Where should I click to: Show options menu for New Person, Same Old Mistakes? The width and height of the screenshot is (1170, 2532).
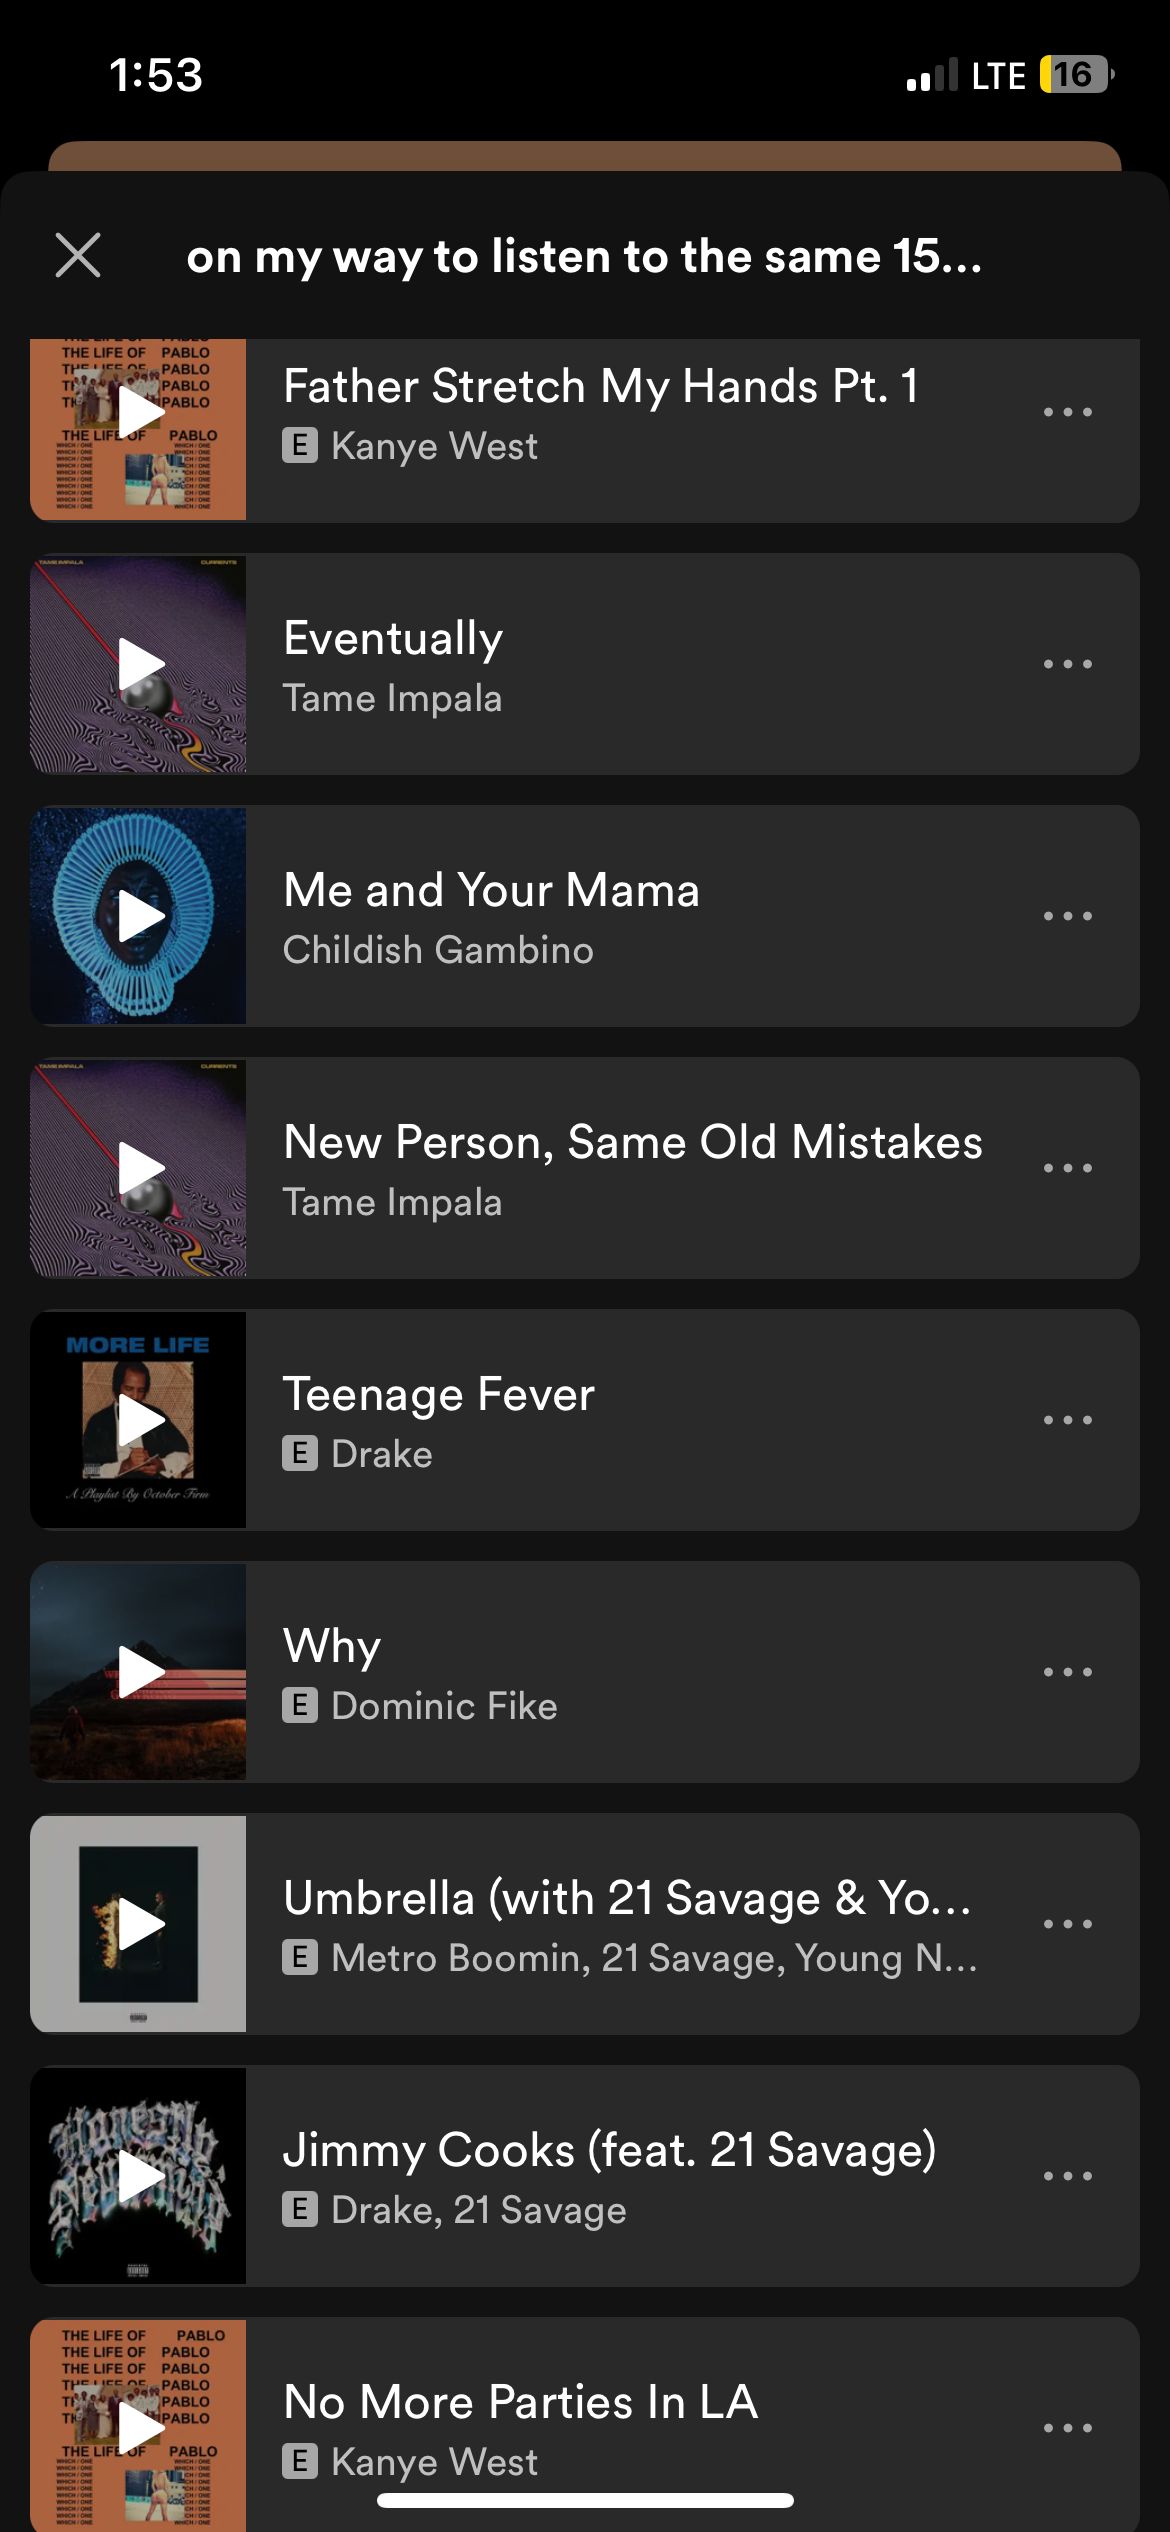[1067, 1168]
